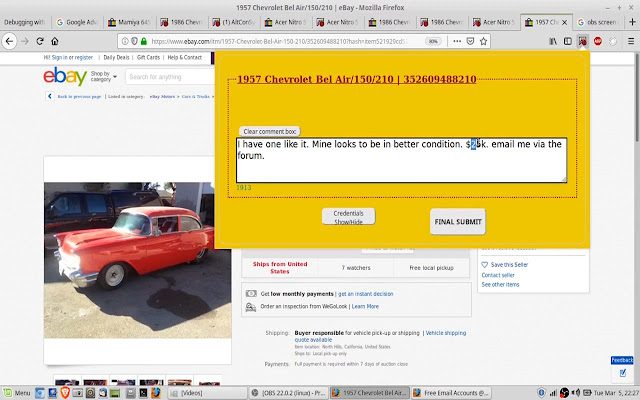Image resolution: width=640 pixels, height=400 pixels.
Task: Open 1957 Chevrolet Bel Air popup title link
Action: click(x=356, y=79)
